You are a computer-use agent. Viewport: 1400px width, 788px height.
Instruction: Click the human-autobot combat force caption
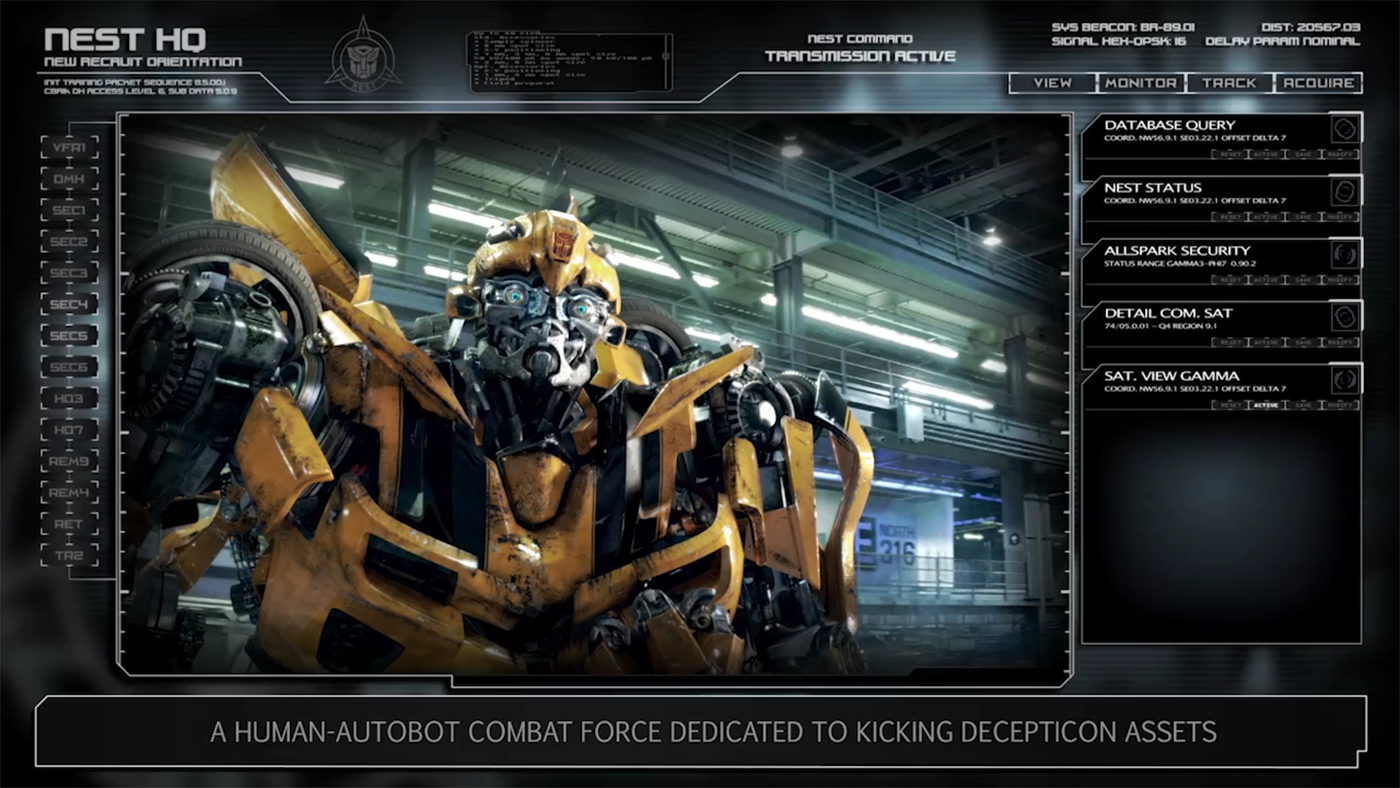[x=713, y=731]
